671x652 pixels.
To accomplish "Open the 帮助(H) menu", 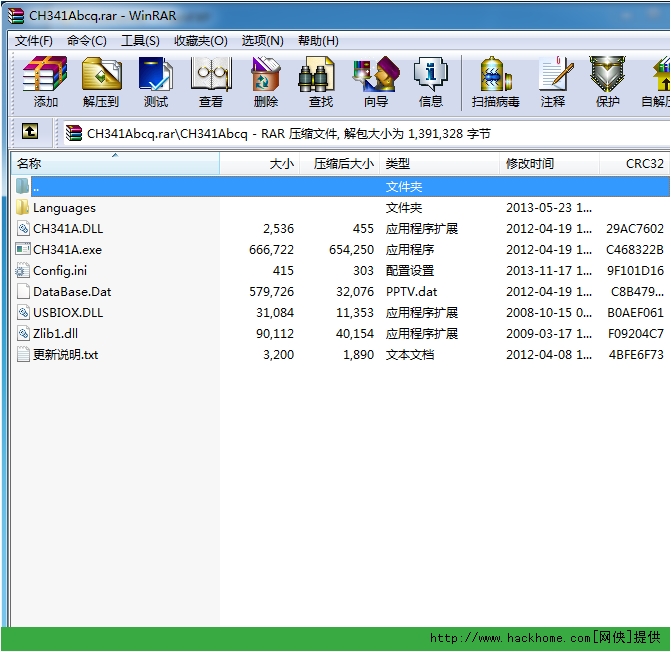I will (x=318, y=41).
